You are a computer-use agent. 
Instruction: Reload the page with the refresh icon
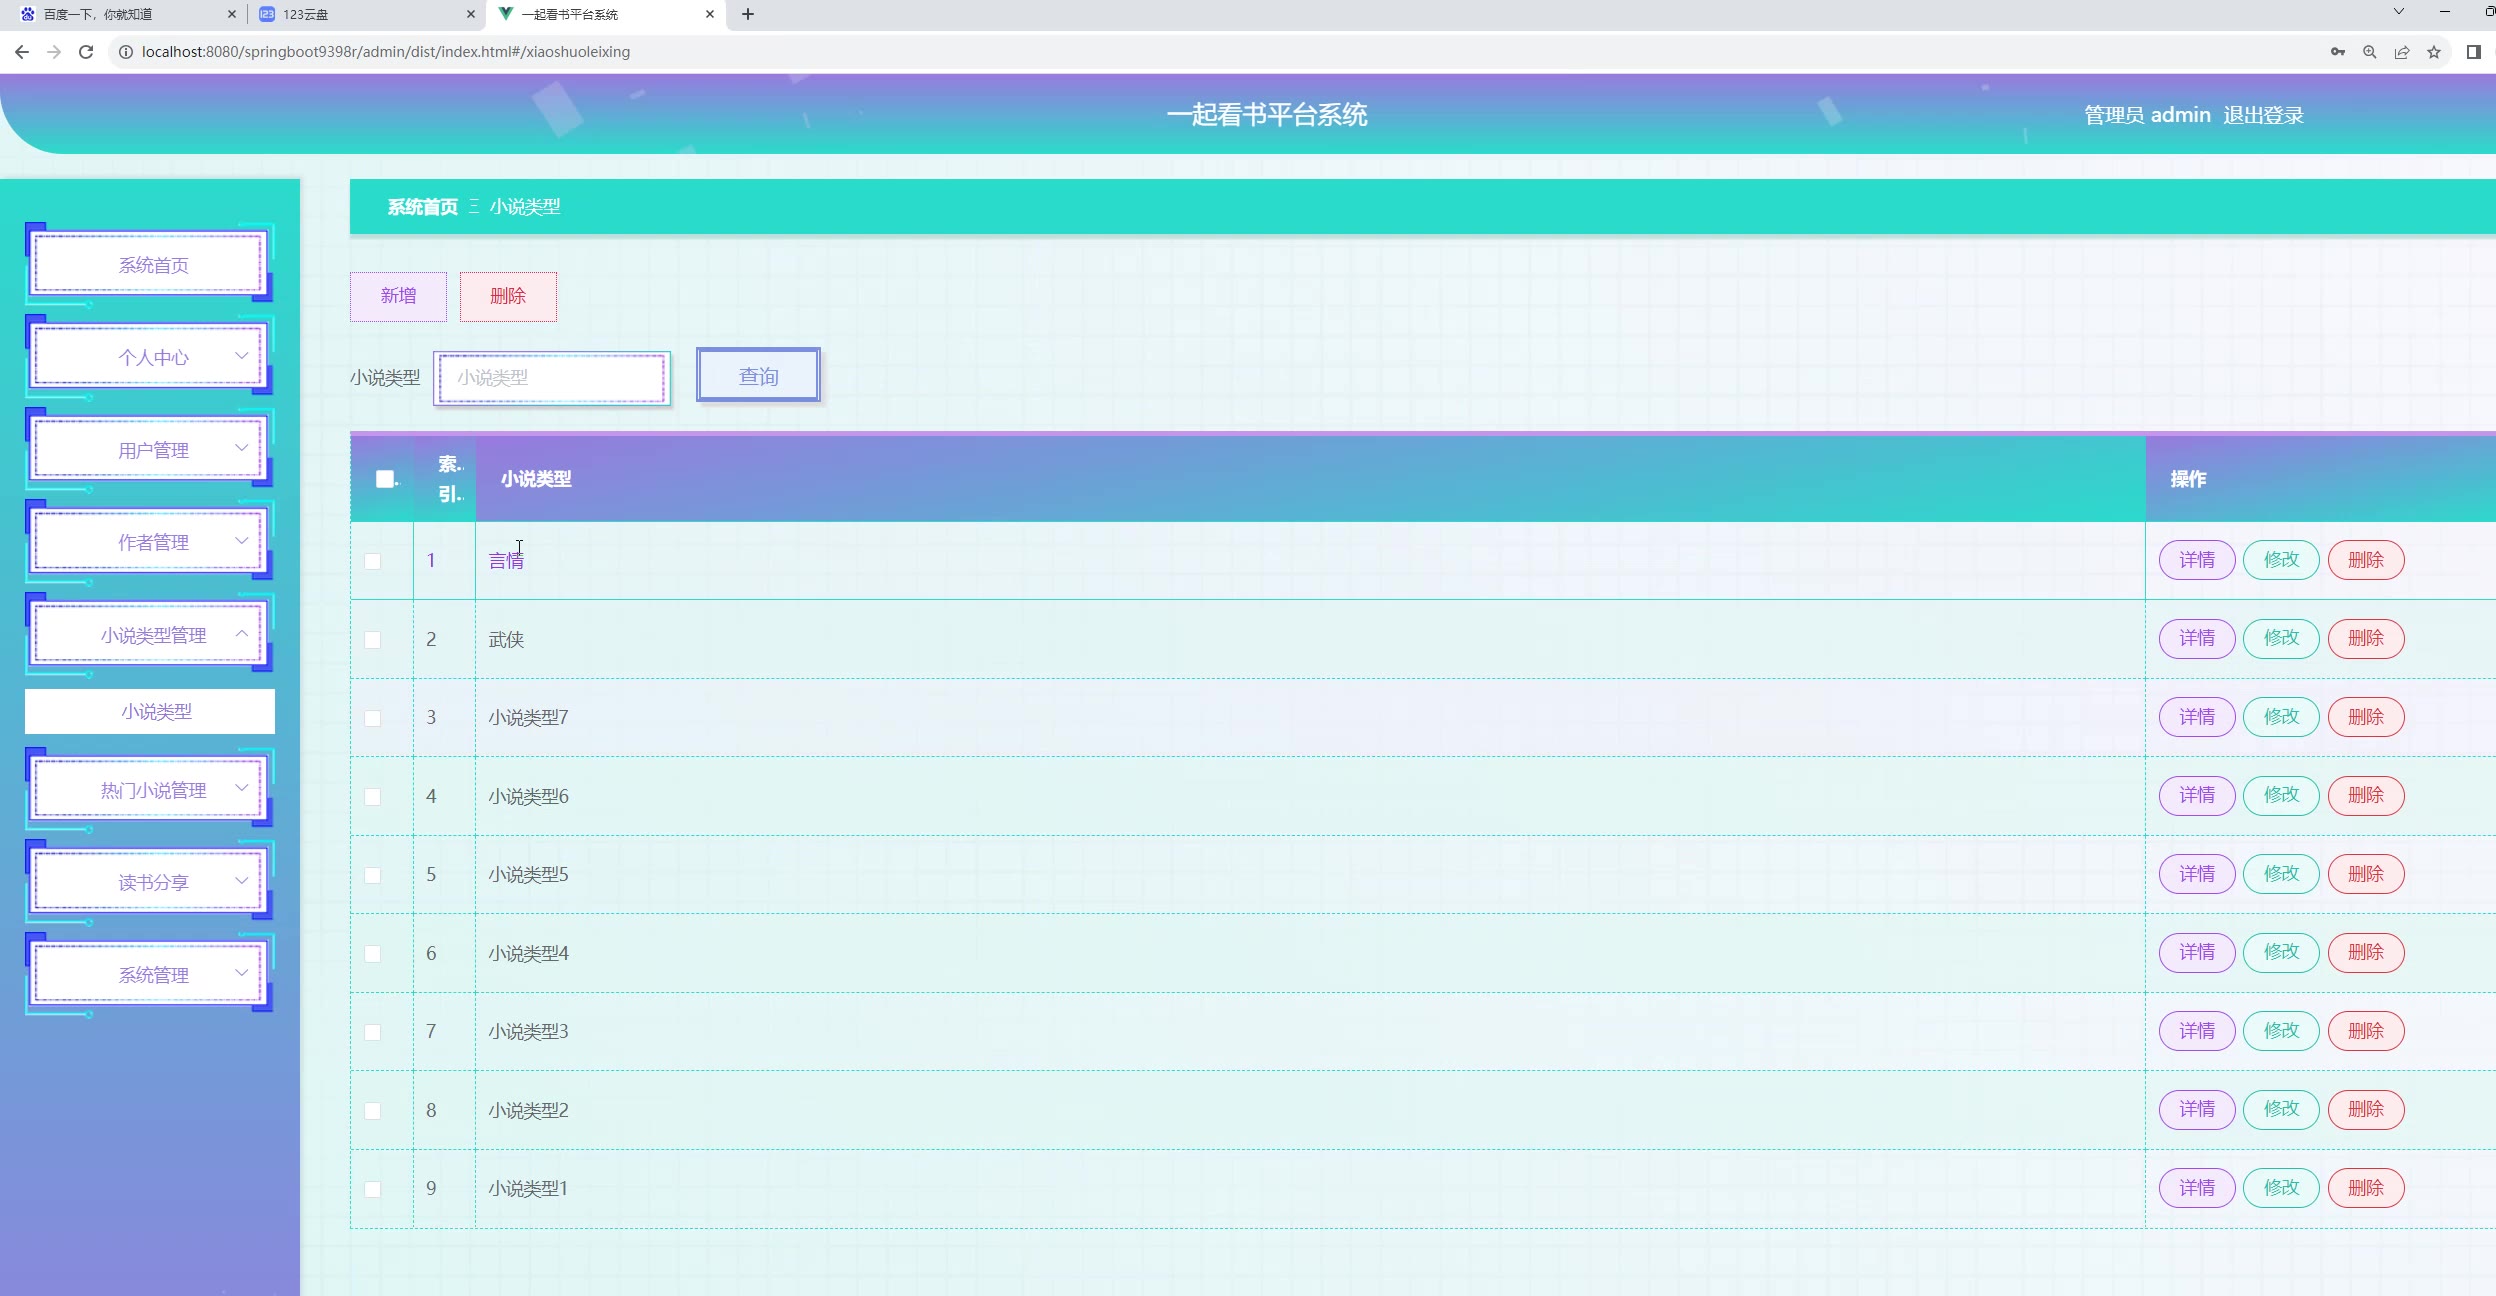(x=86, y=52)
